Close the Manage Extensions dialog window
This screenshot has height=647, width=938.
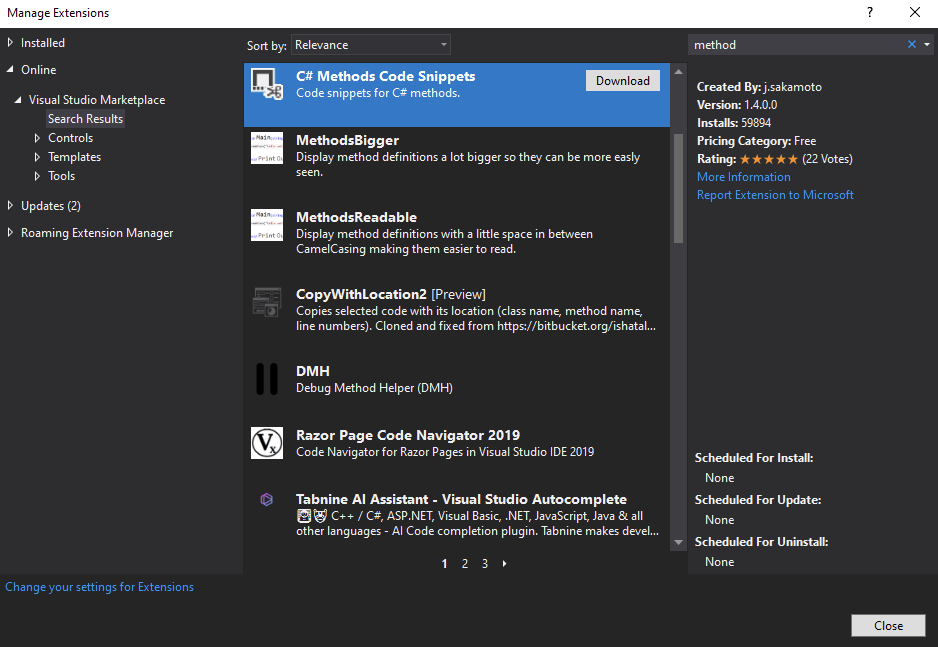point(915,13)
